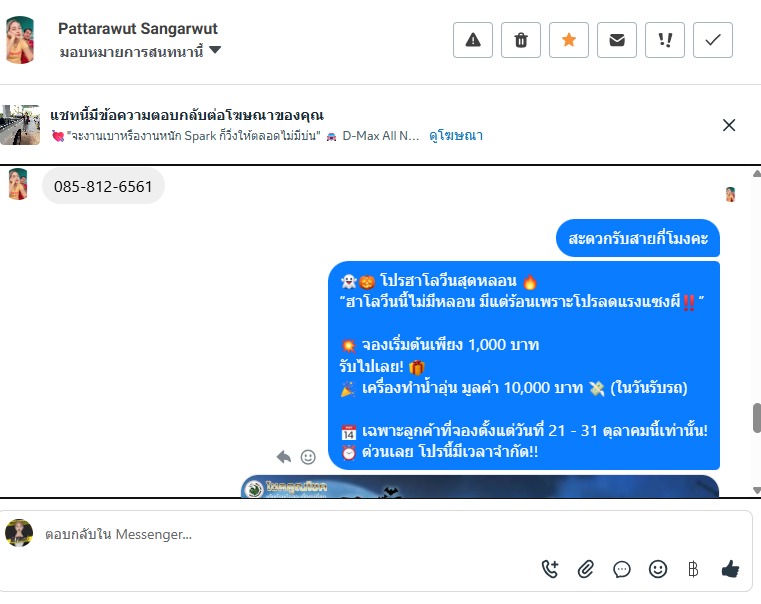Click the spam warning triangle icon

pyautogui.click(x=473, y=40)
